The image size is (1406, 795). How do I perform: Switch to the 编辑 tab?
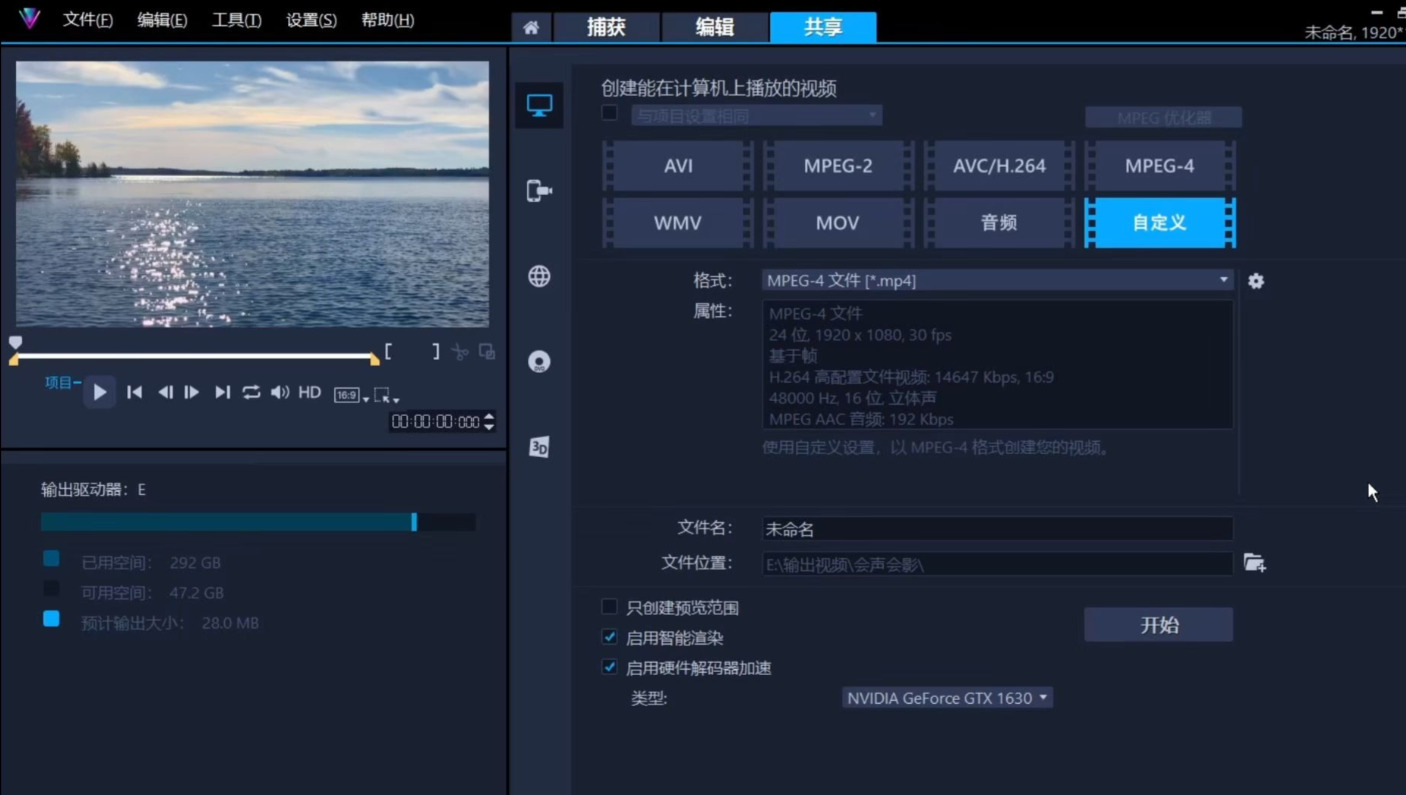coord(714,28)
